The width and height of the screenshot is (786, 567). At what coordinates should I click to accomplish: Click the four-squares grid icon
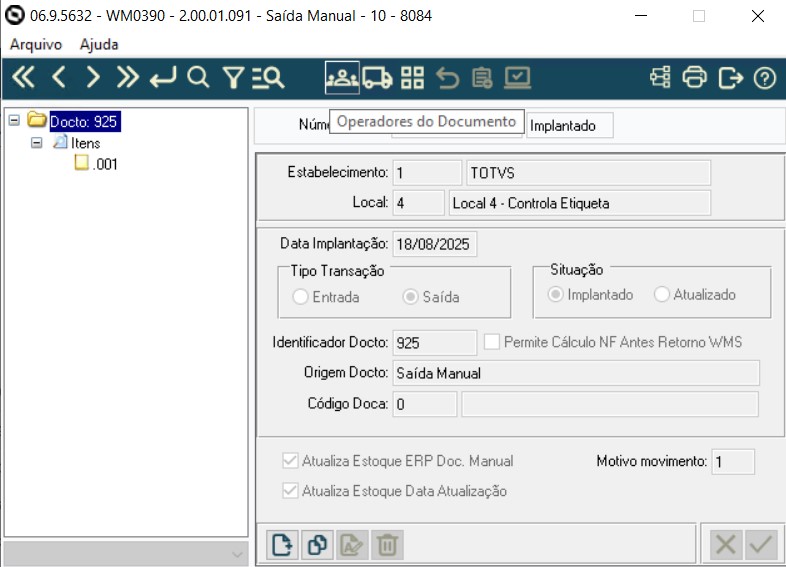(412, 78)
